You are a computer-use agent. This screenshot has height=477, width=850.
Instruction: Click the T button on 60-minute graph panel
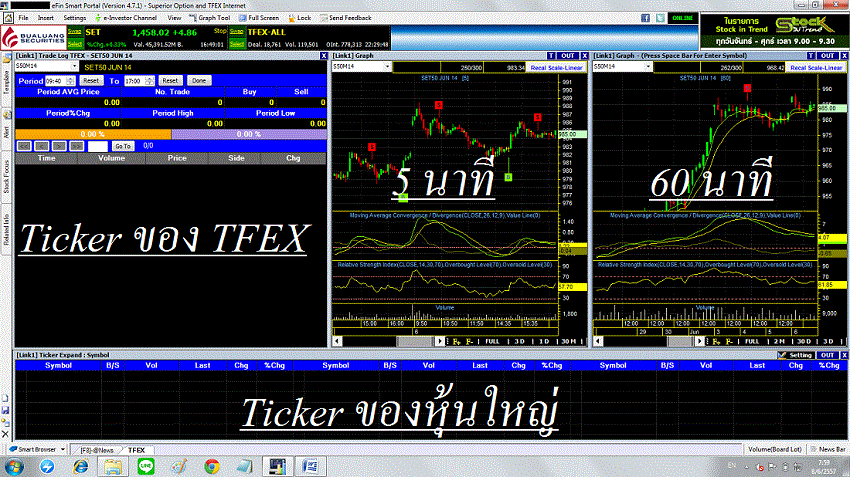click(x=811, y=56)
